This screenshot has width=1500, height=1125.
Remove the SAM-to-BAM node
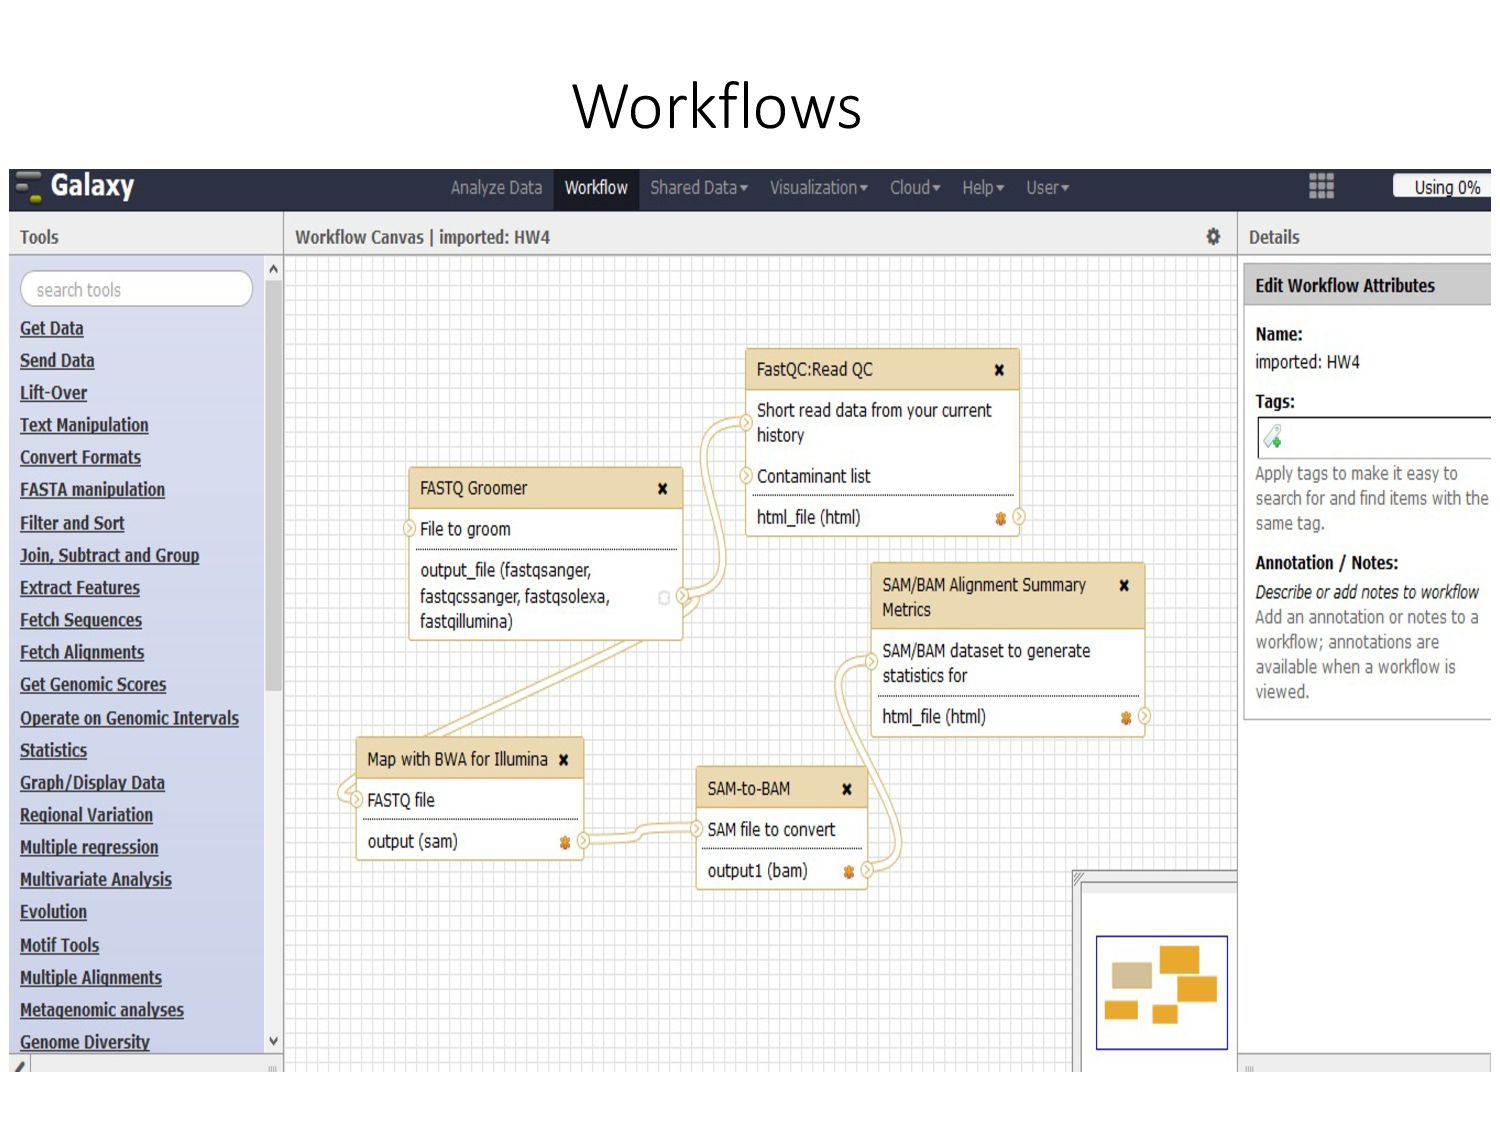pyautogui.click(x=847, y=789)
